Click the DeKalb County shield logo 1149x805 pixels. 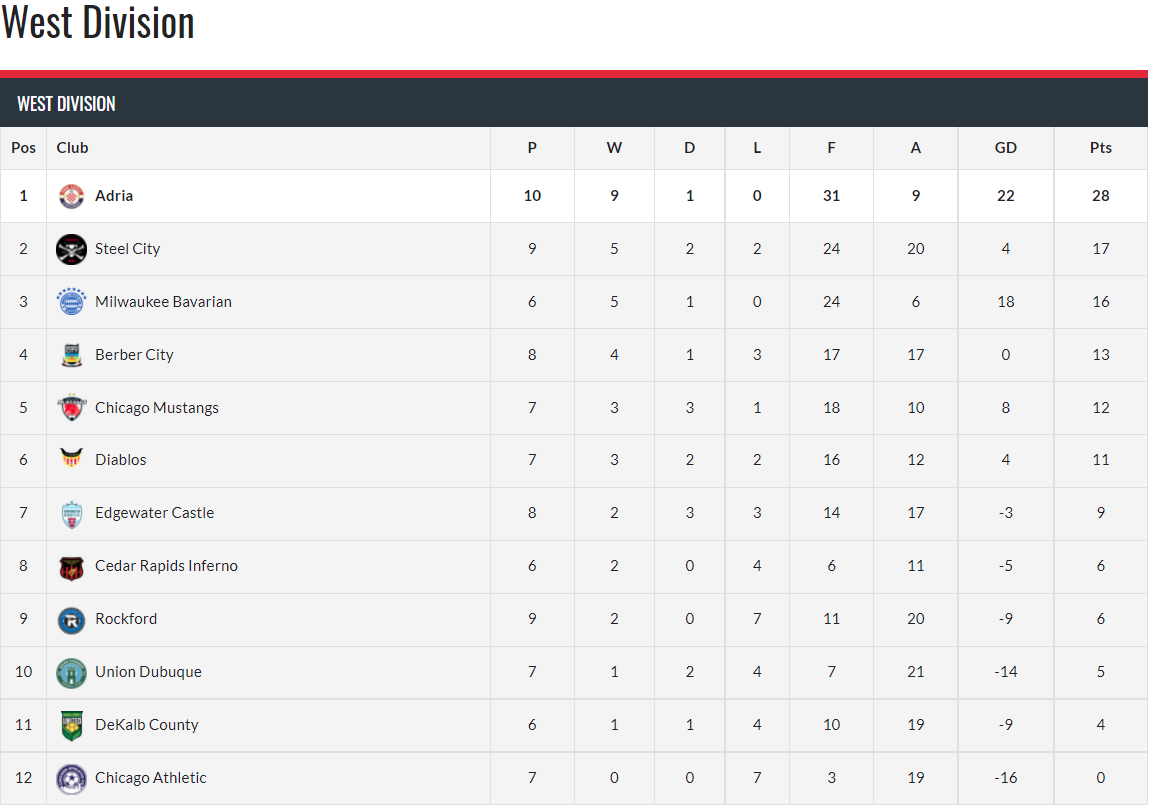[x=72, y=725]
